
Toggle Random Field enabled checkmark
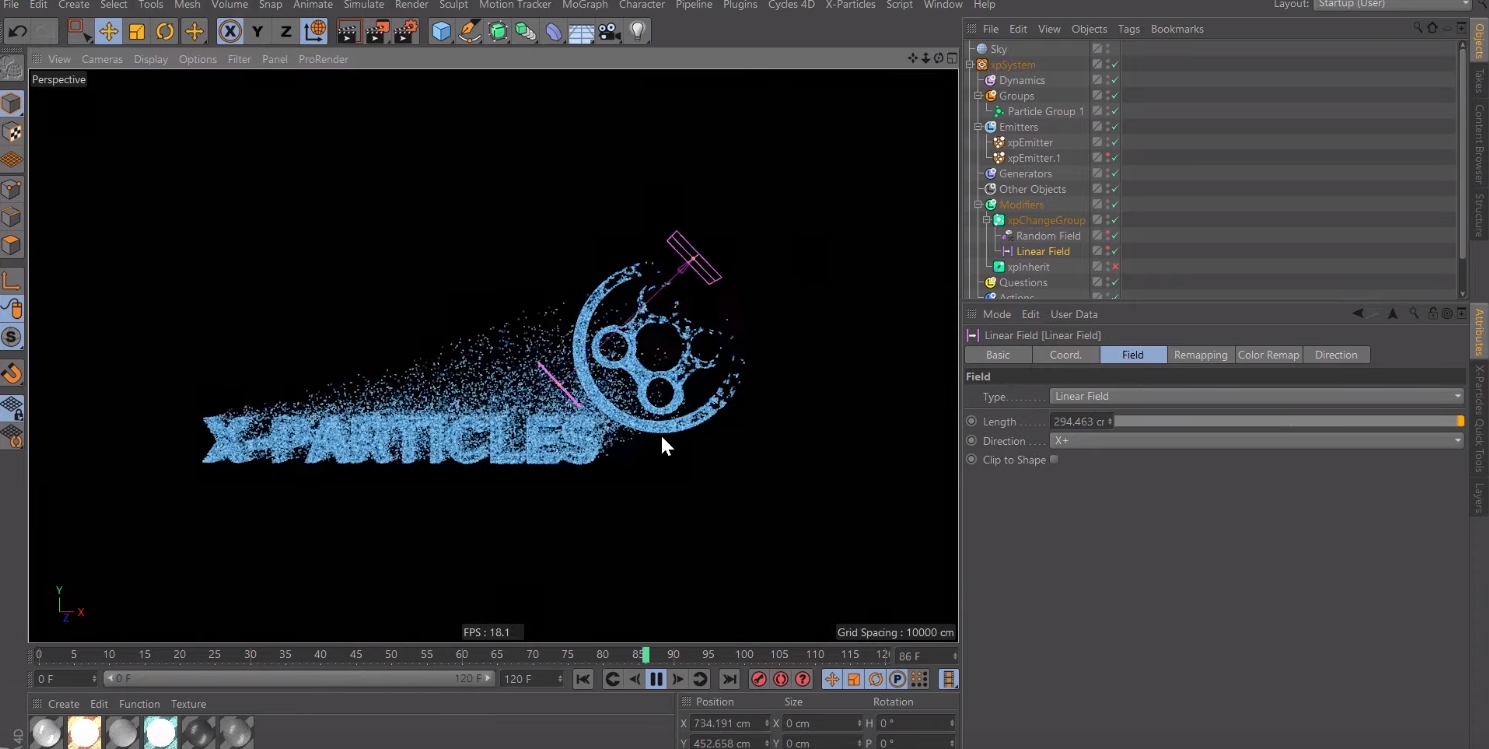point(1115,236)
